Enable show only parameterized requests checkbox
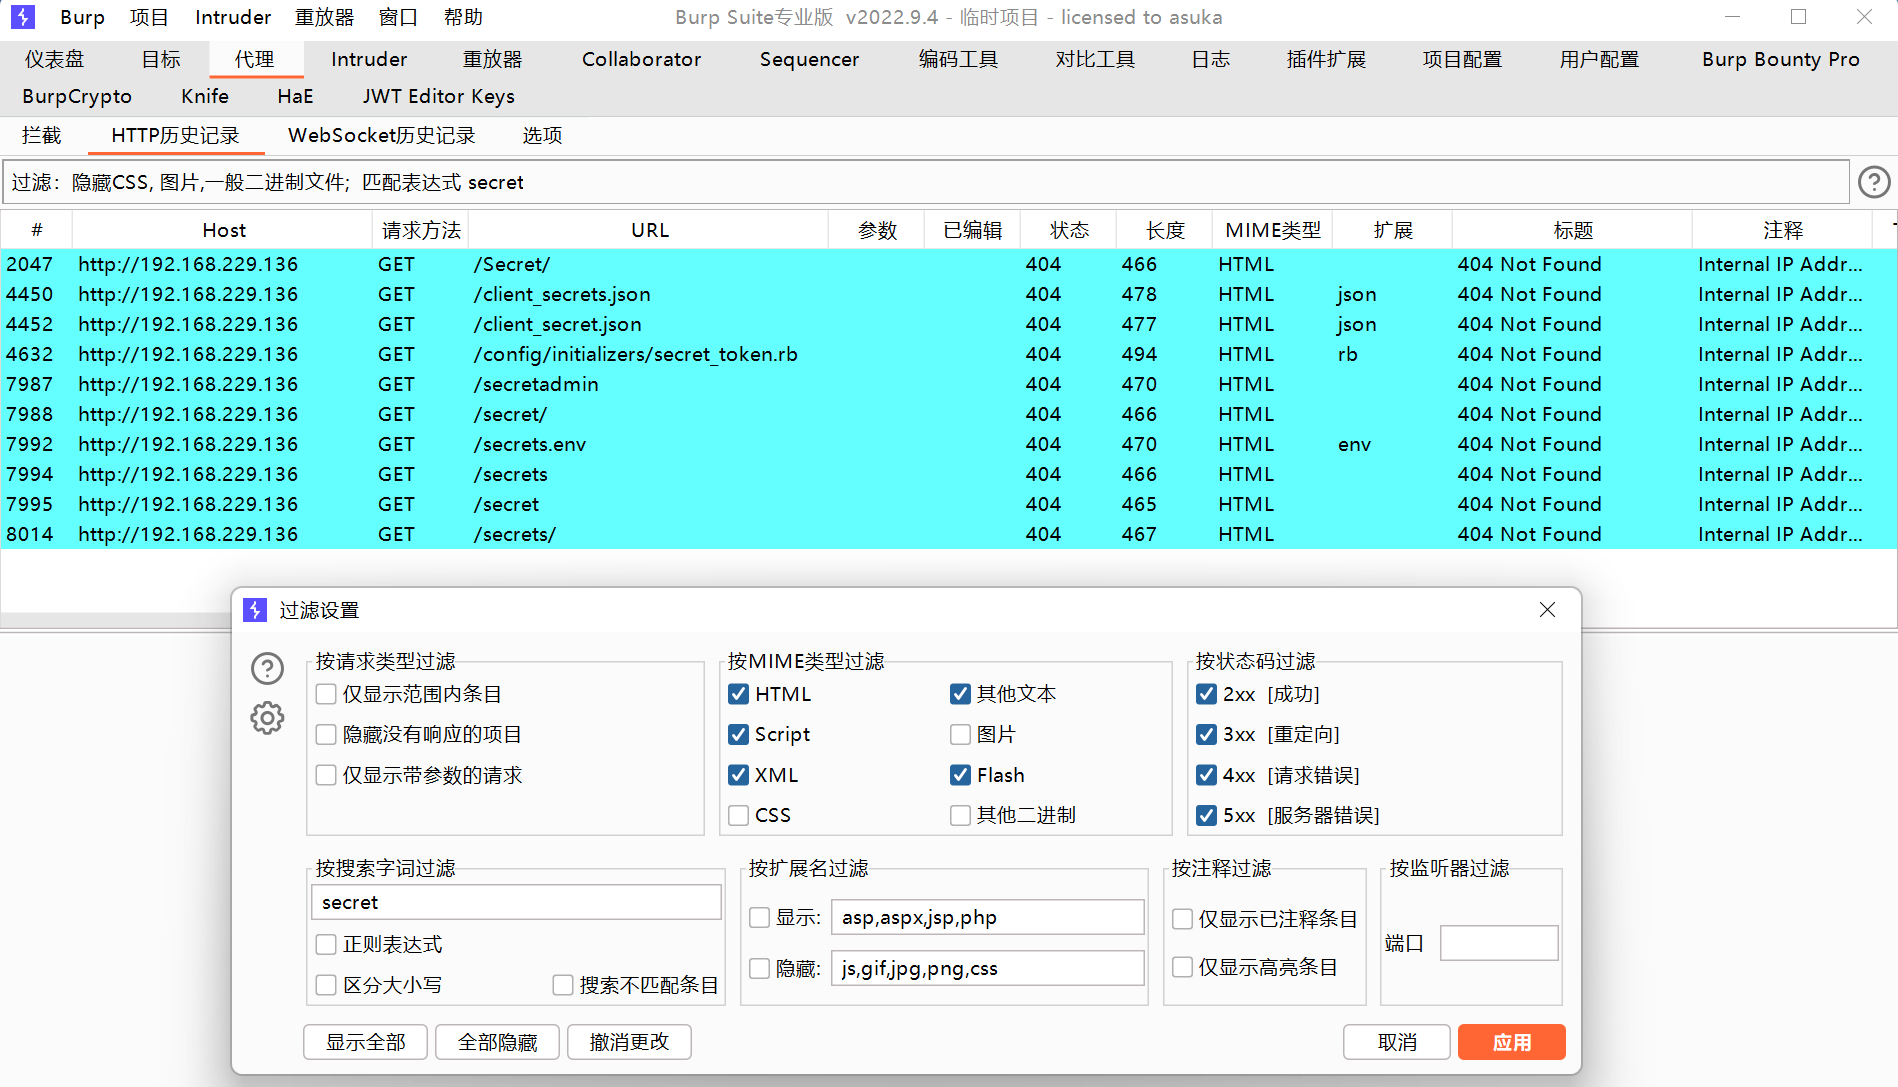Viewport: 1898px width, 1087px height. 326,775
